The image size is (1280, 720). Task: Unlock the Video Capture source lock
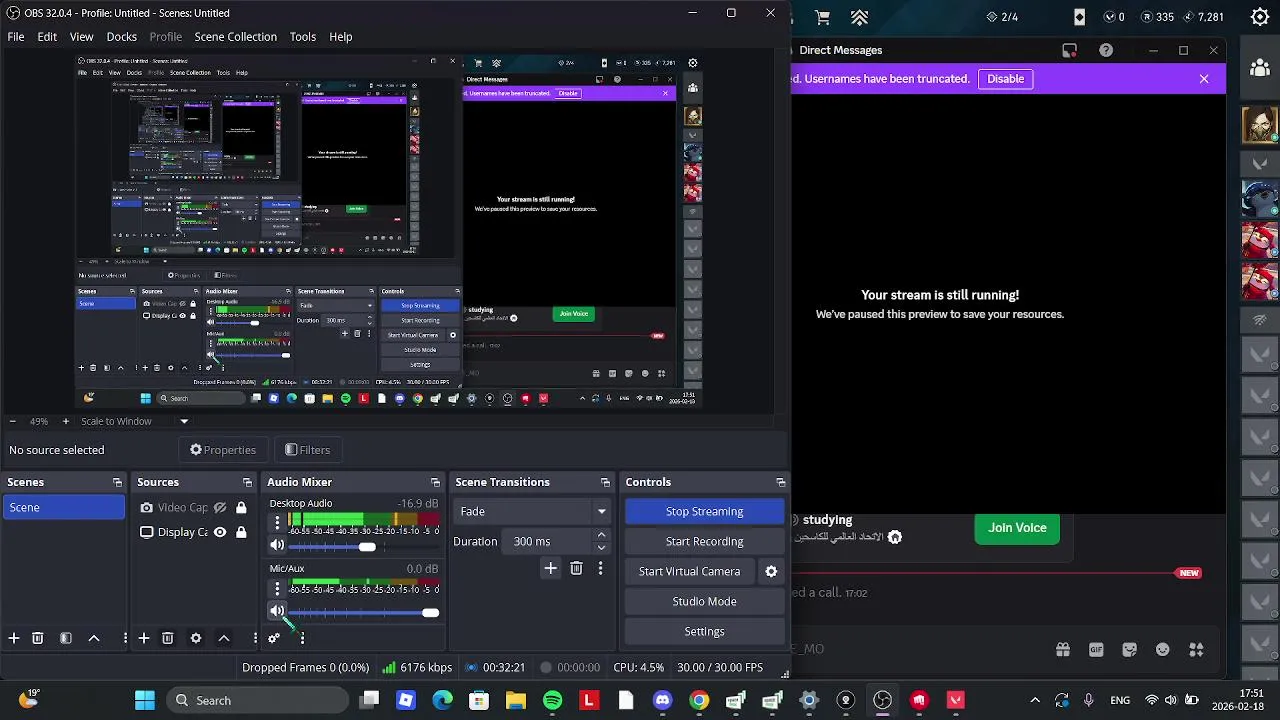[x=241, y=507]
